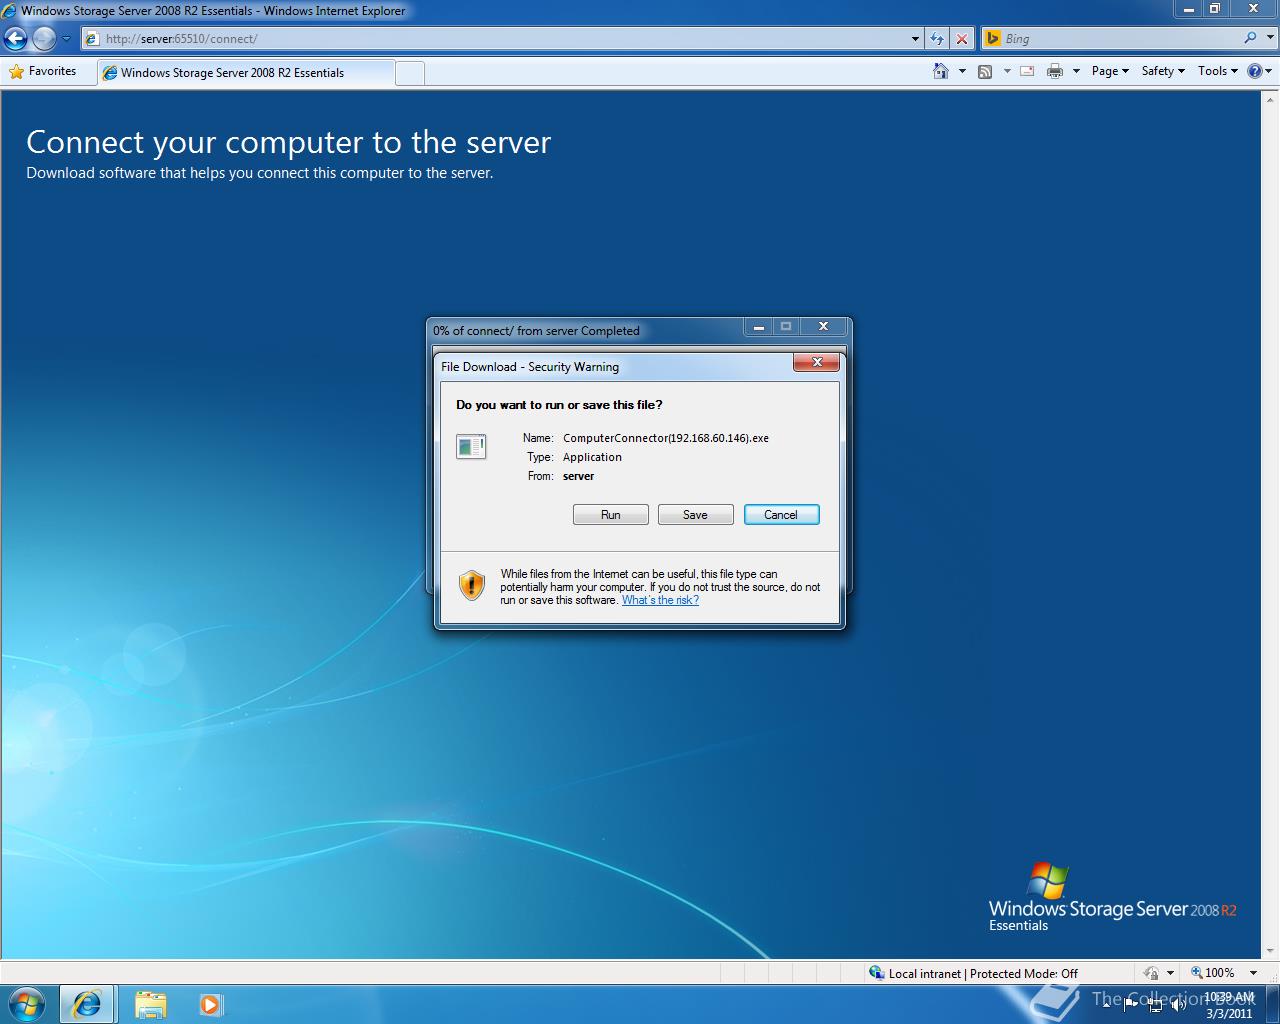Expand the privacy icon dropdown arrow

click(1170, 973)
